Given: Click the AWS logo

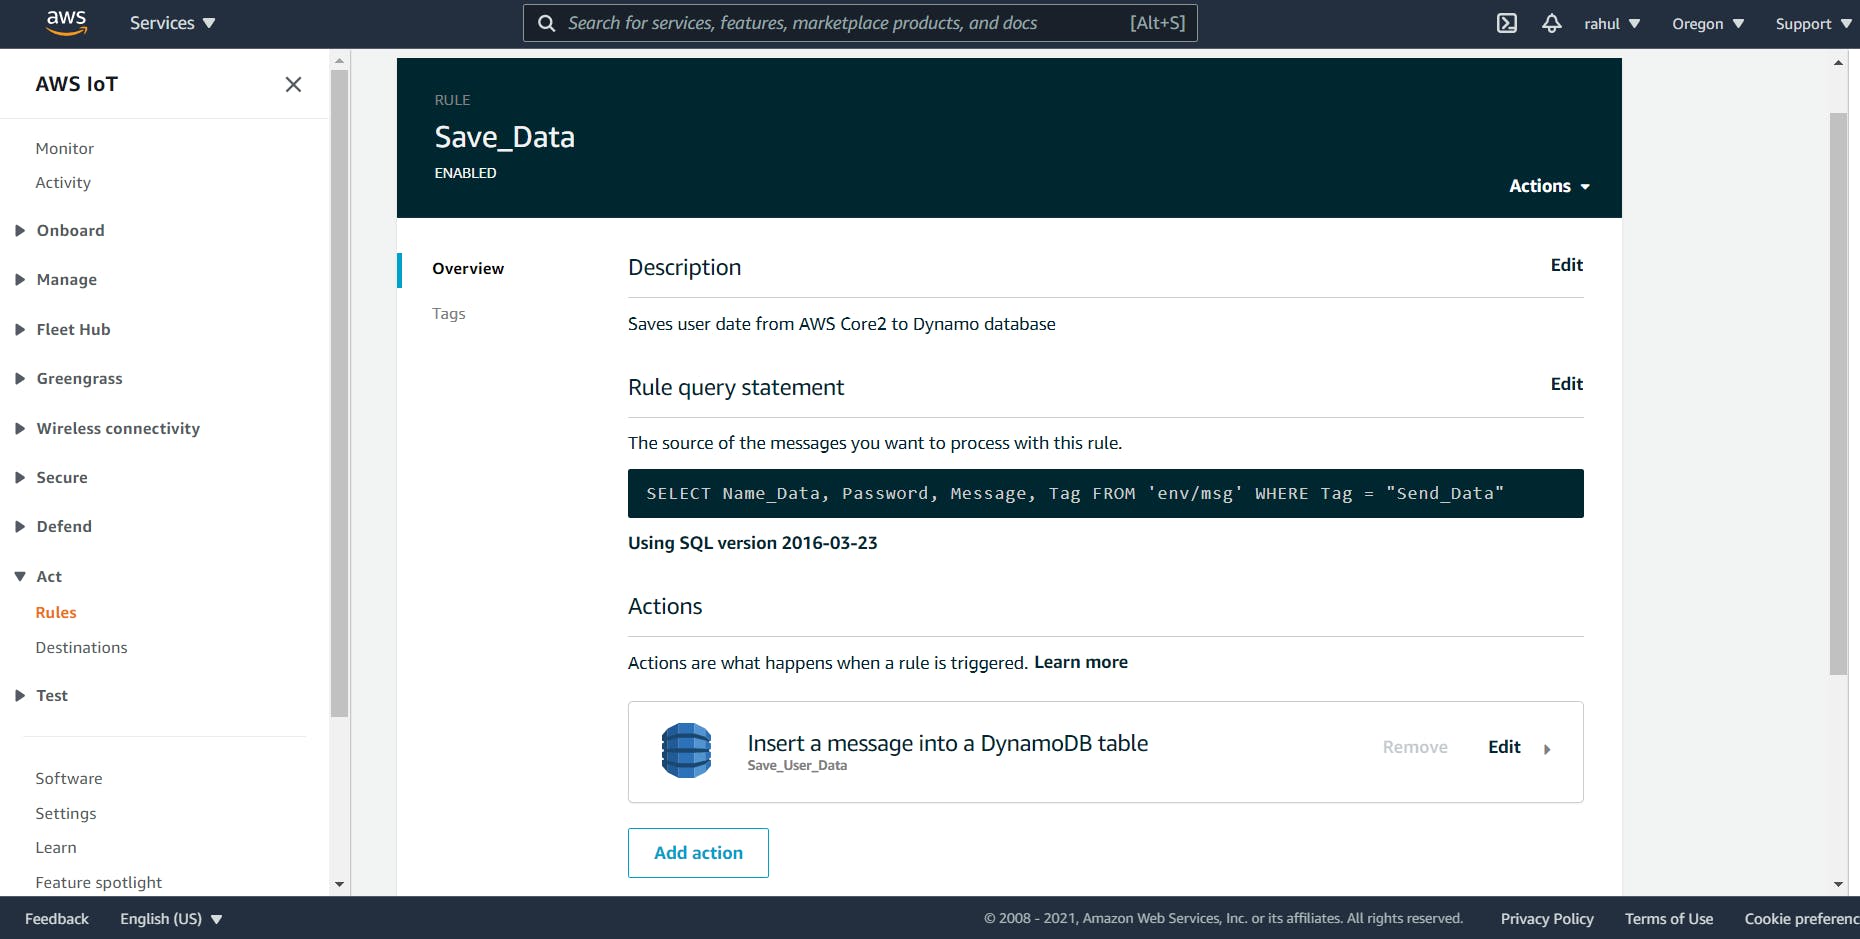Looking at the screenshot, I should click(x=66, y=22).
